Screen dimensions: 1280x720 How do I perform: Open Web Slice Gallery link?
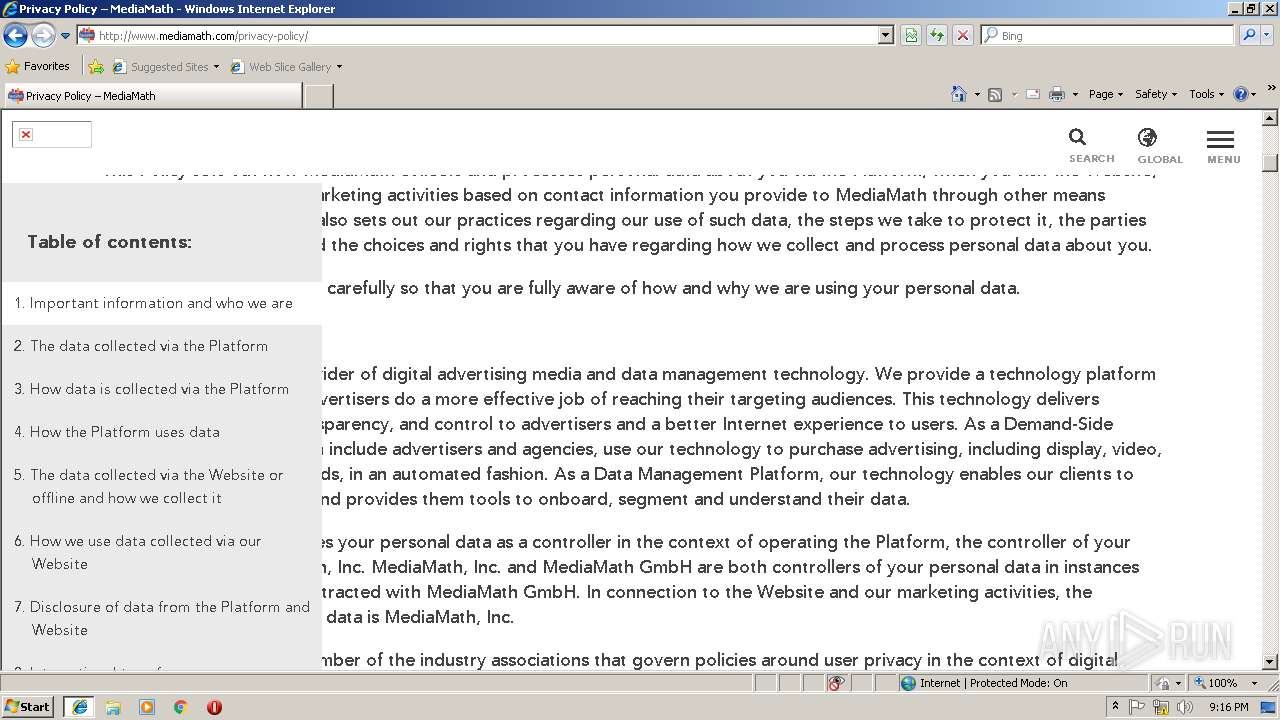pyautogui.click(x=286, y=67)
